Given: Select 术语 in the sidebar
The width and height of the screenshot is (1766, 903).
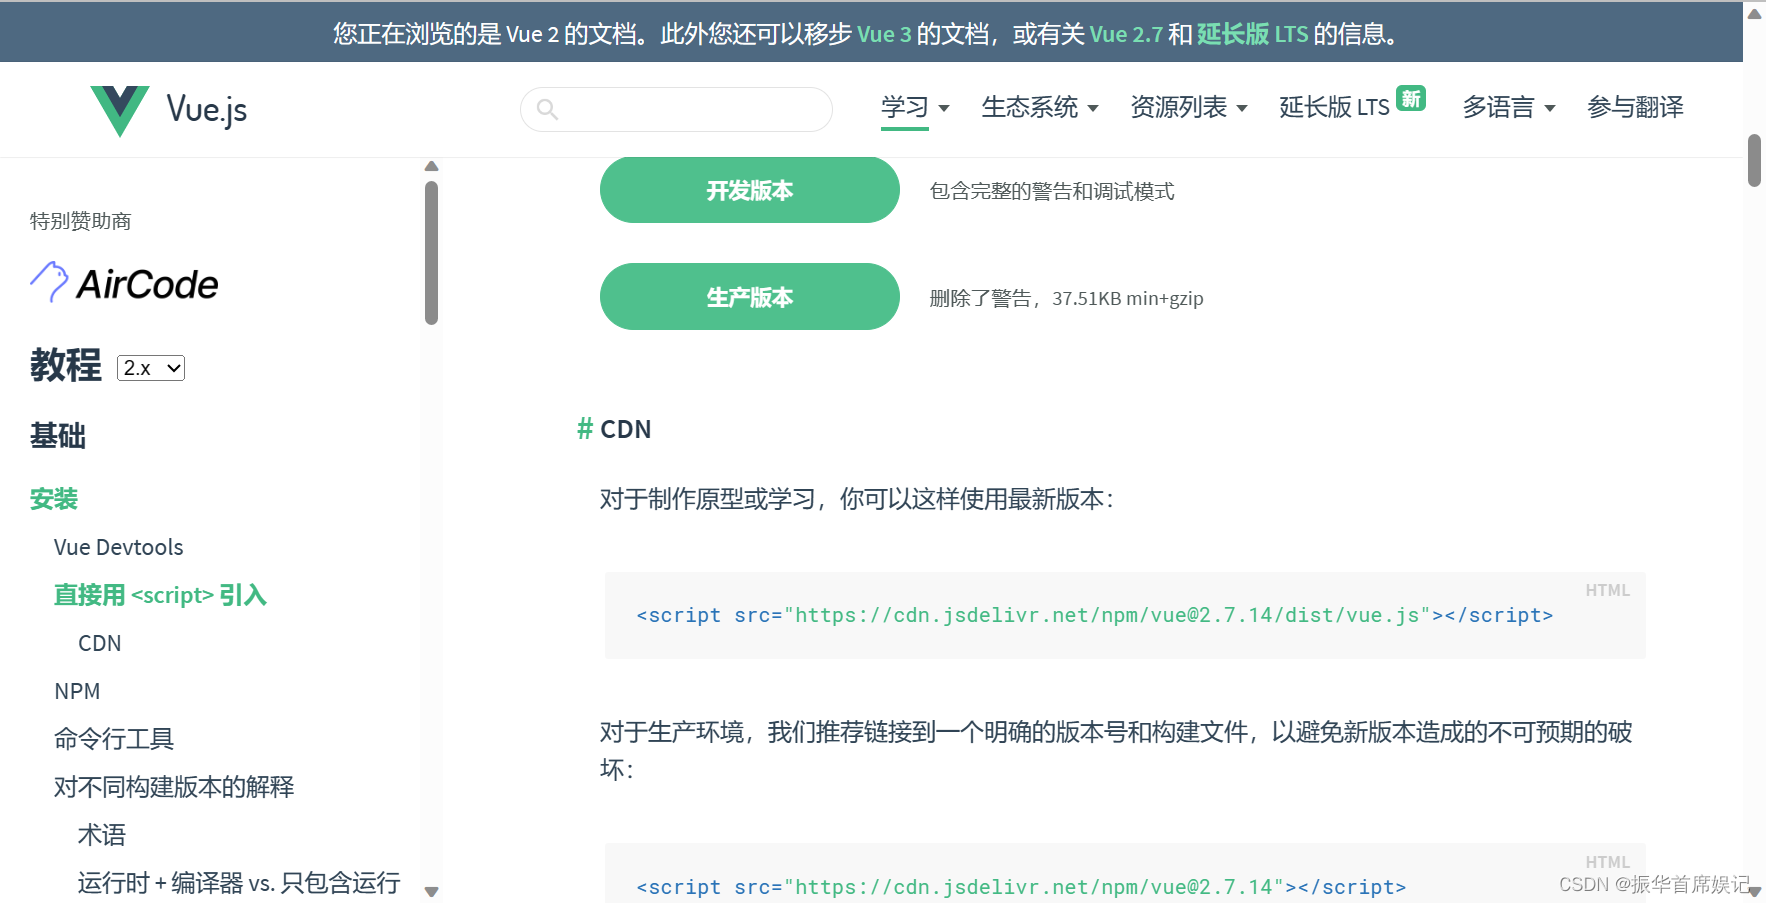Looking at the screenshot, I should coord(102,835).
